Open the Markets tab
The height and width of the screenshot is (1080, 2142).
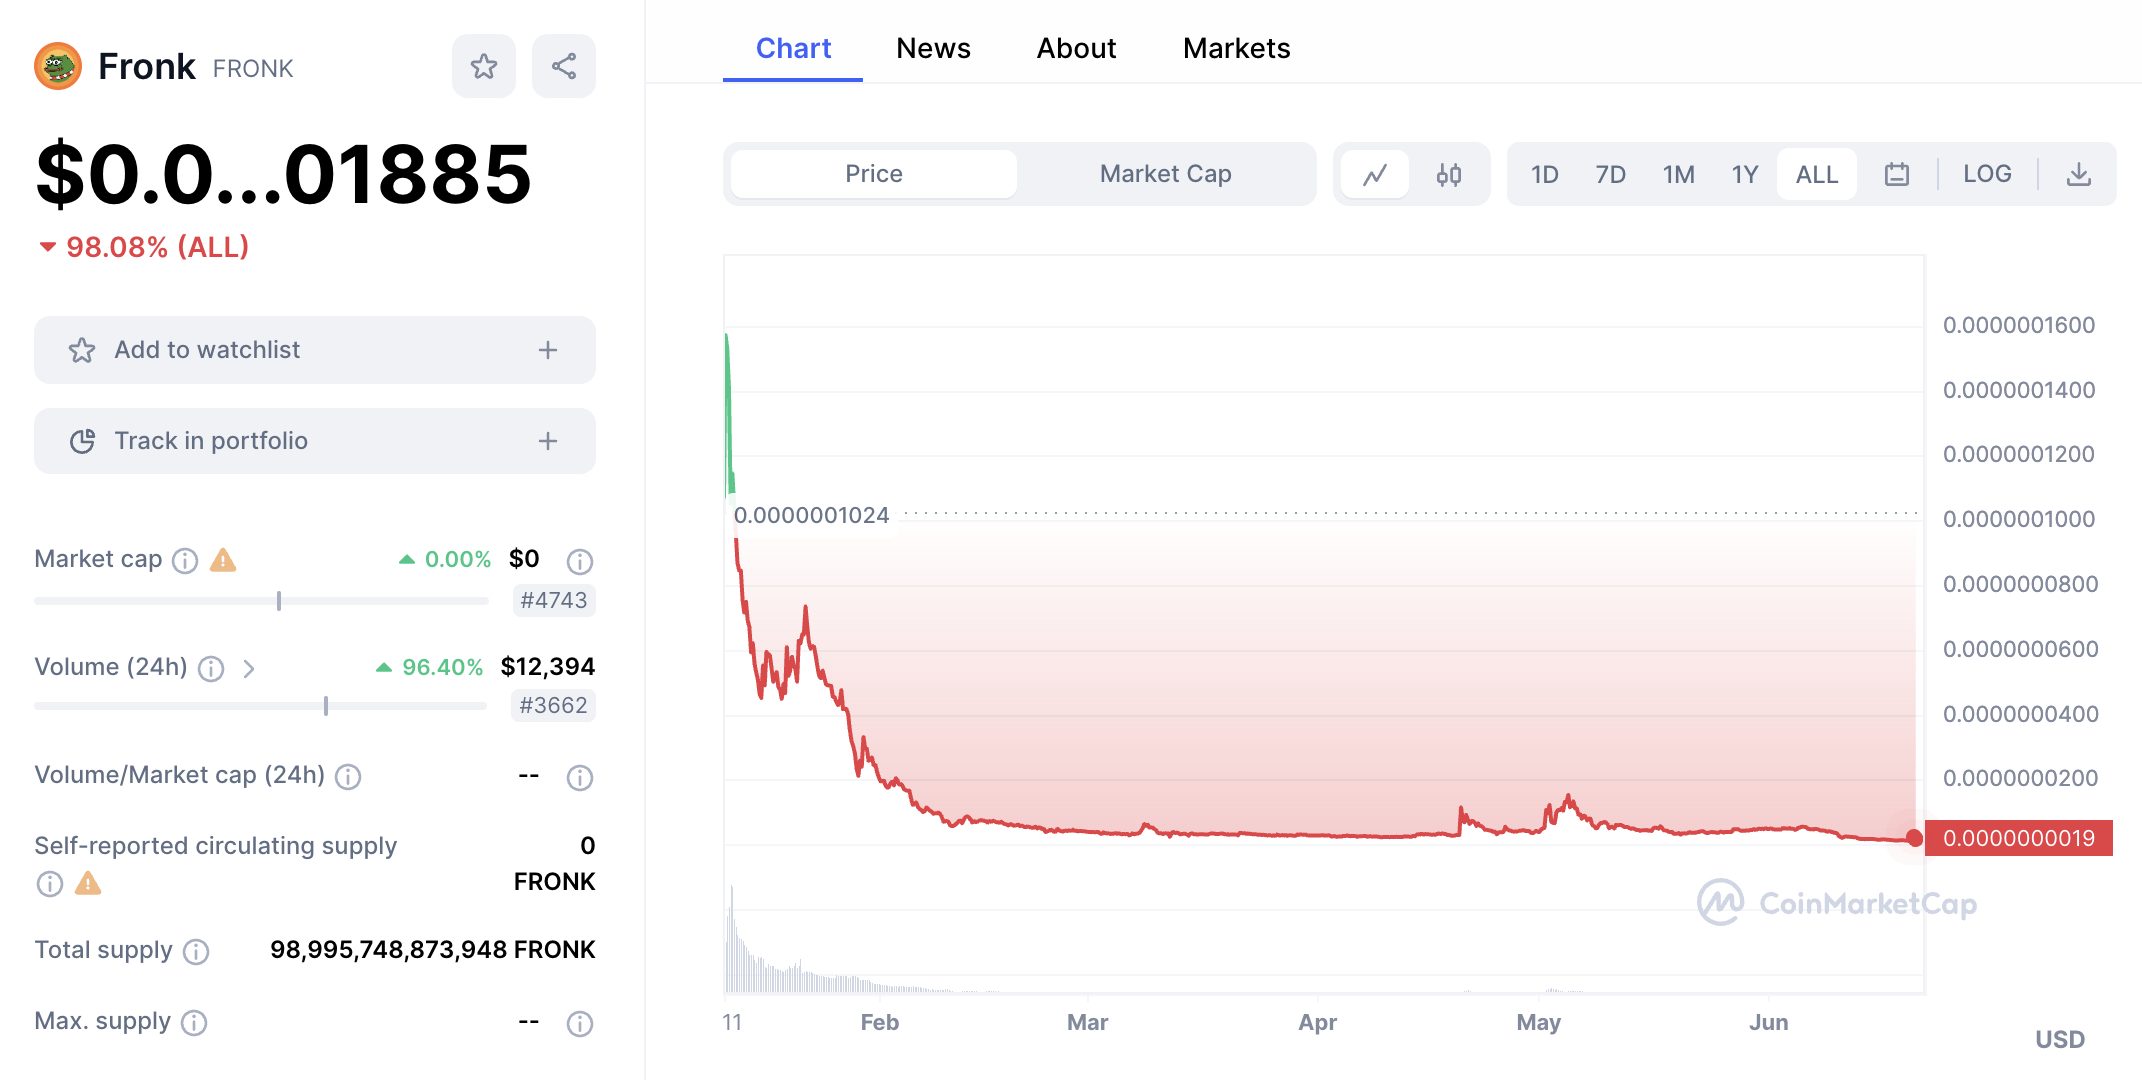tap(1237, 48)
